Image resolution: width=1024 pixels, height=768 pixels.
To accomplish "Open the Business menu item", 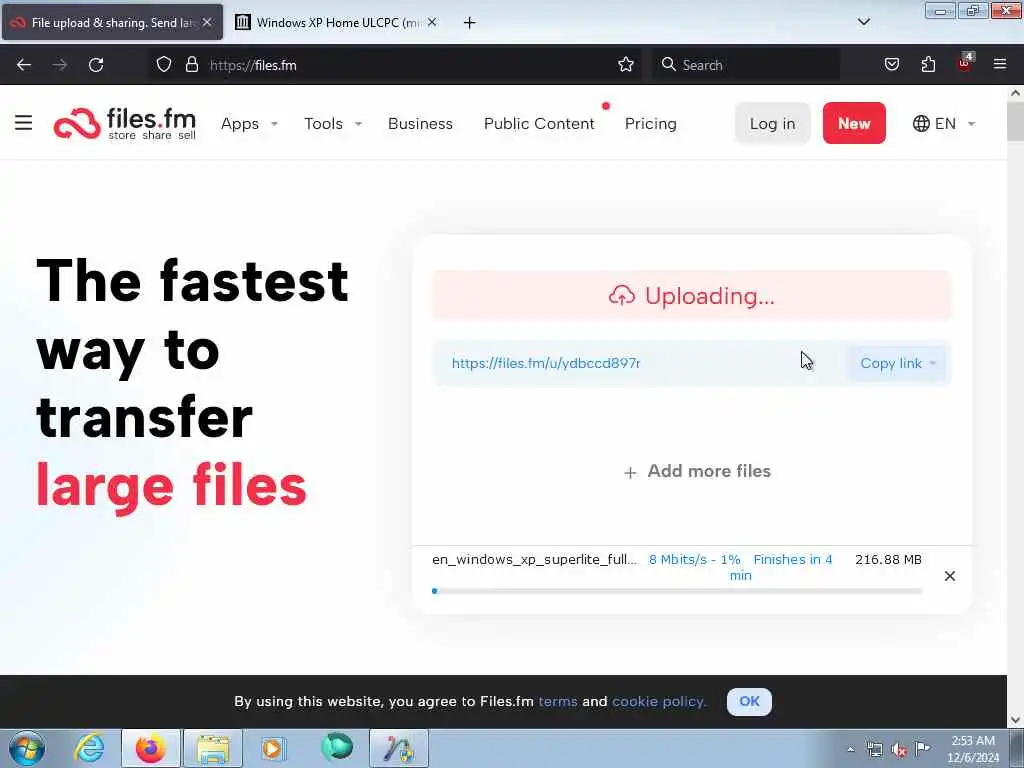I will (x=420, y=123).
